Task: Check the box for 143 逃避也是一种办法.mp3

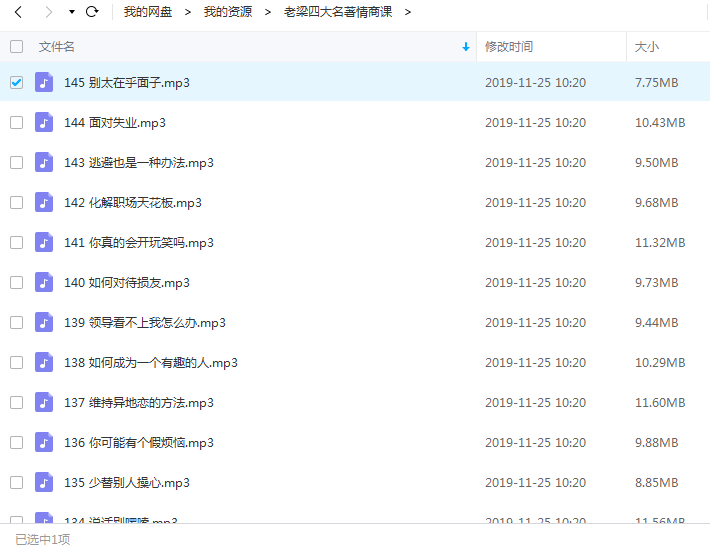Action: pos(16,162)
